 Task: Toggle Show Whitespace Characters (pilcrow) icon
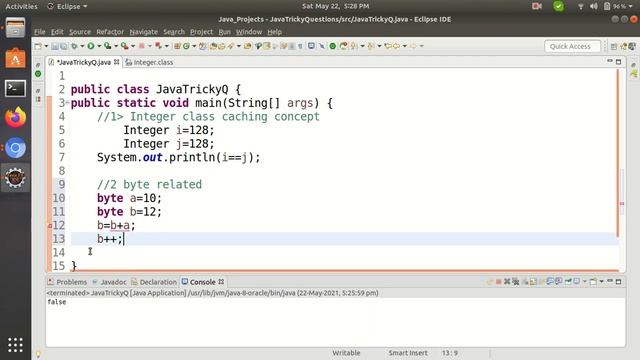coord(300,46)
